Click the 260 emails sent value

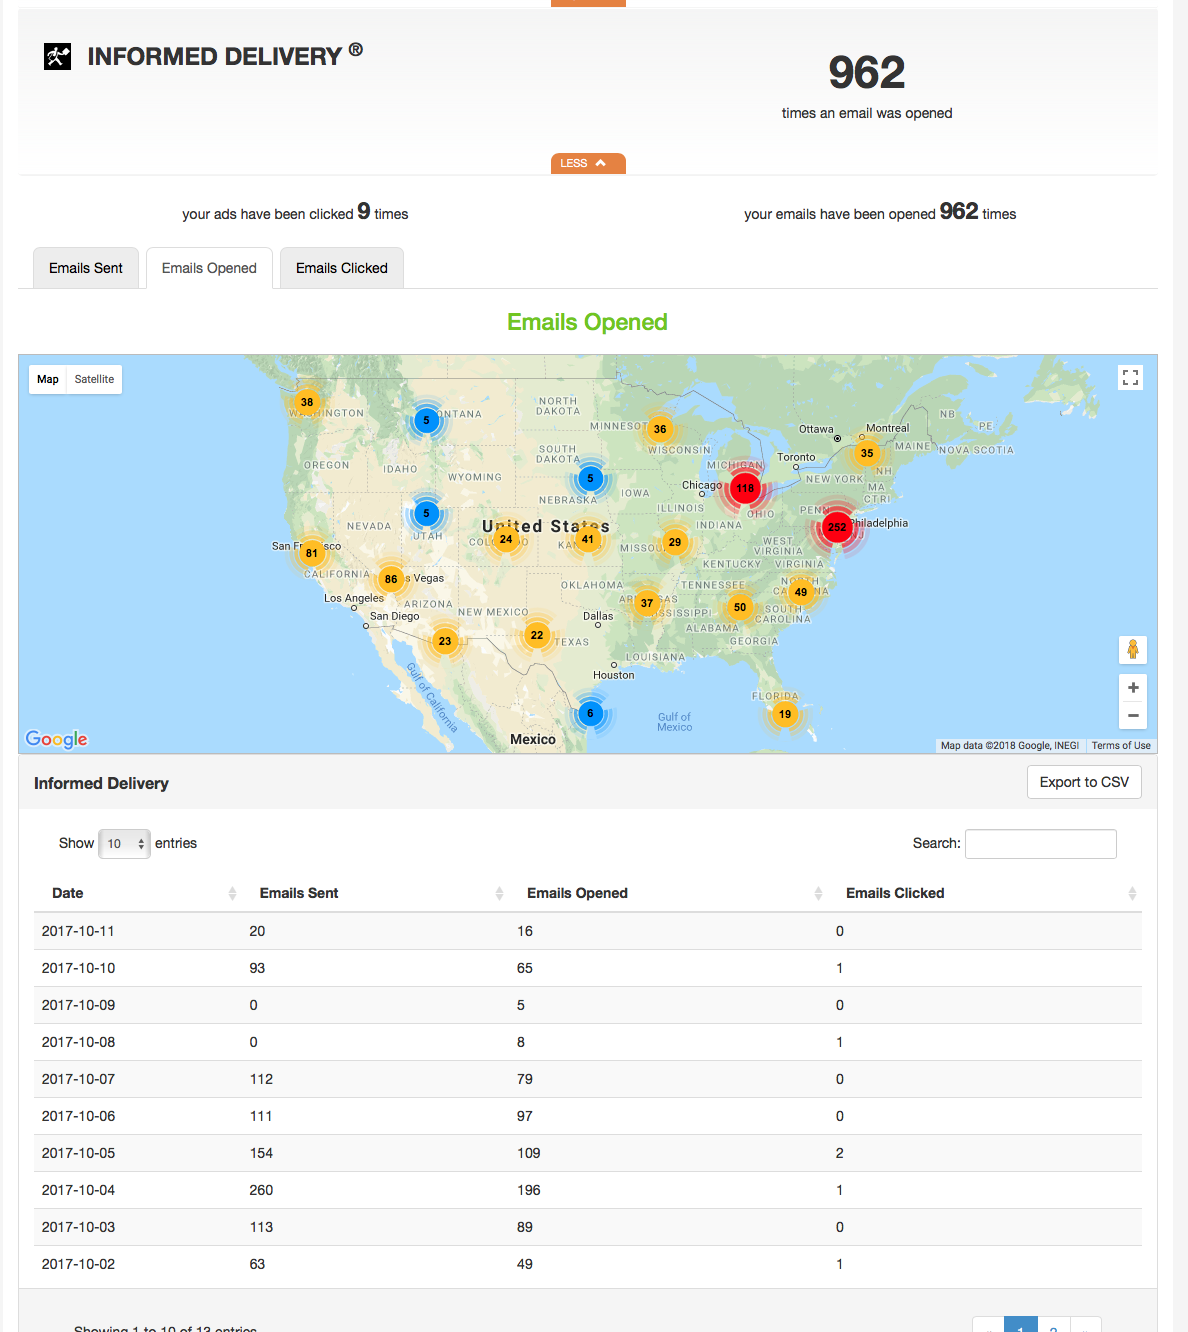click(x=261, y=1190)
